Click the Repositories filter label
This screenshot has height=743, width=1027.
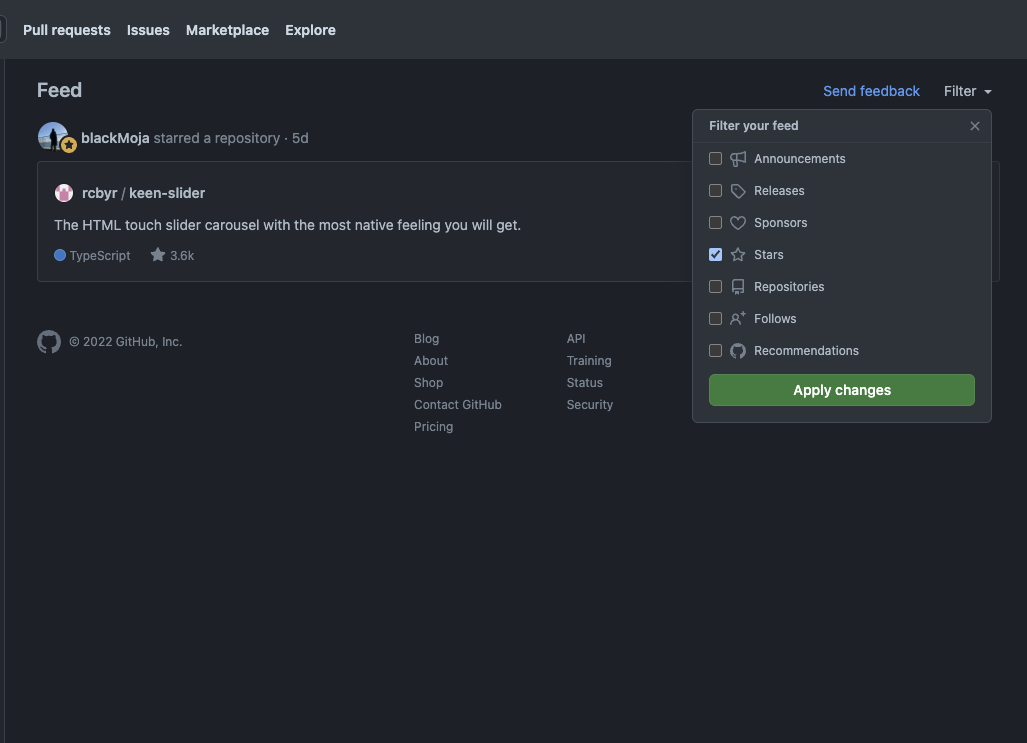click(x=789, y=286)
